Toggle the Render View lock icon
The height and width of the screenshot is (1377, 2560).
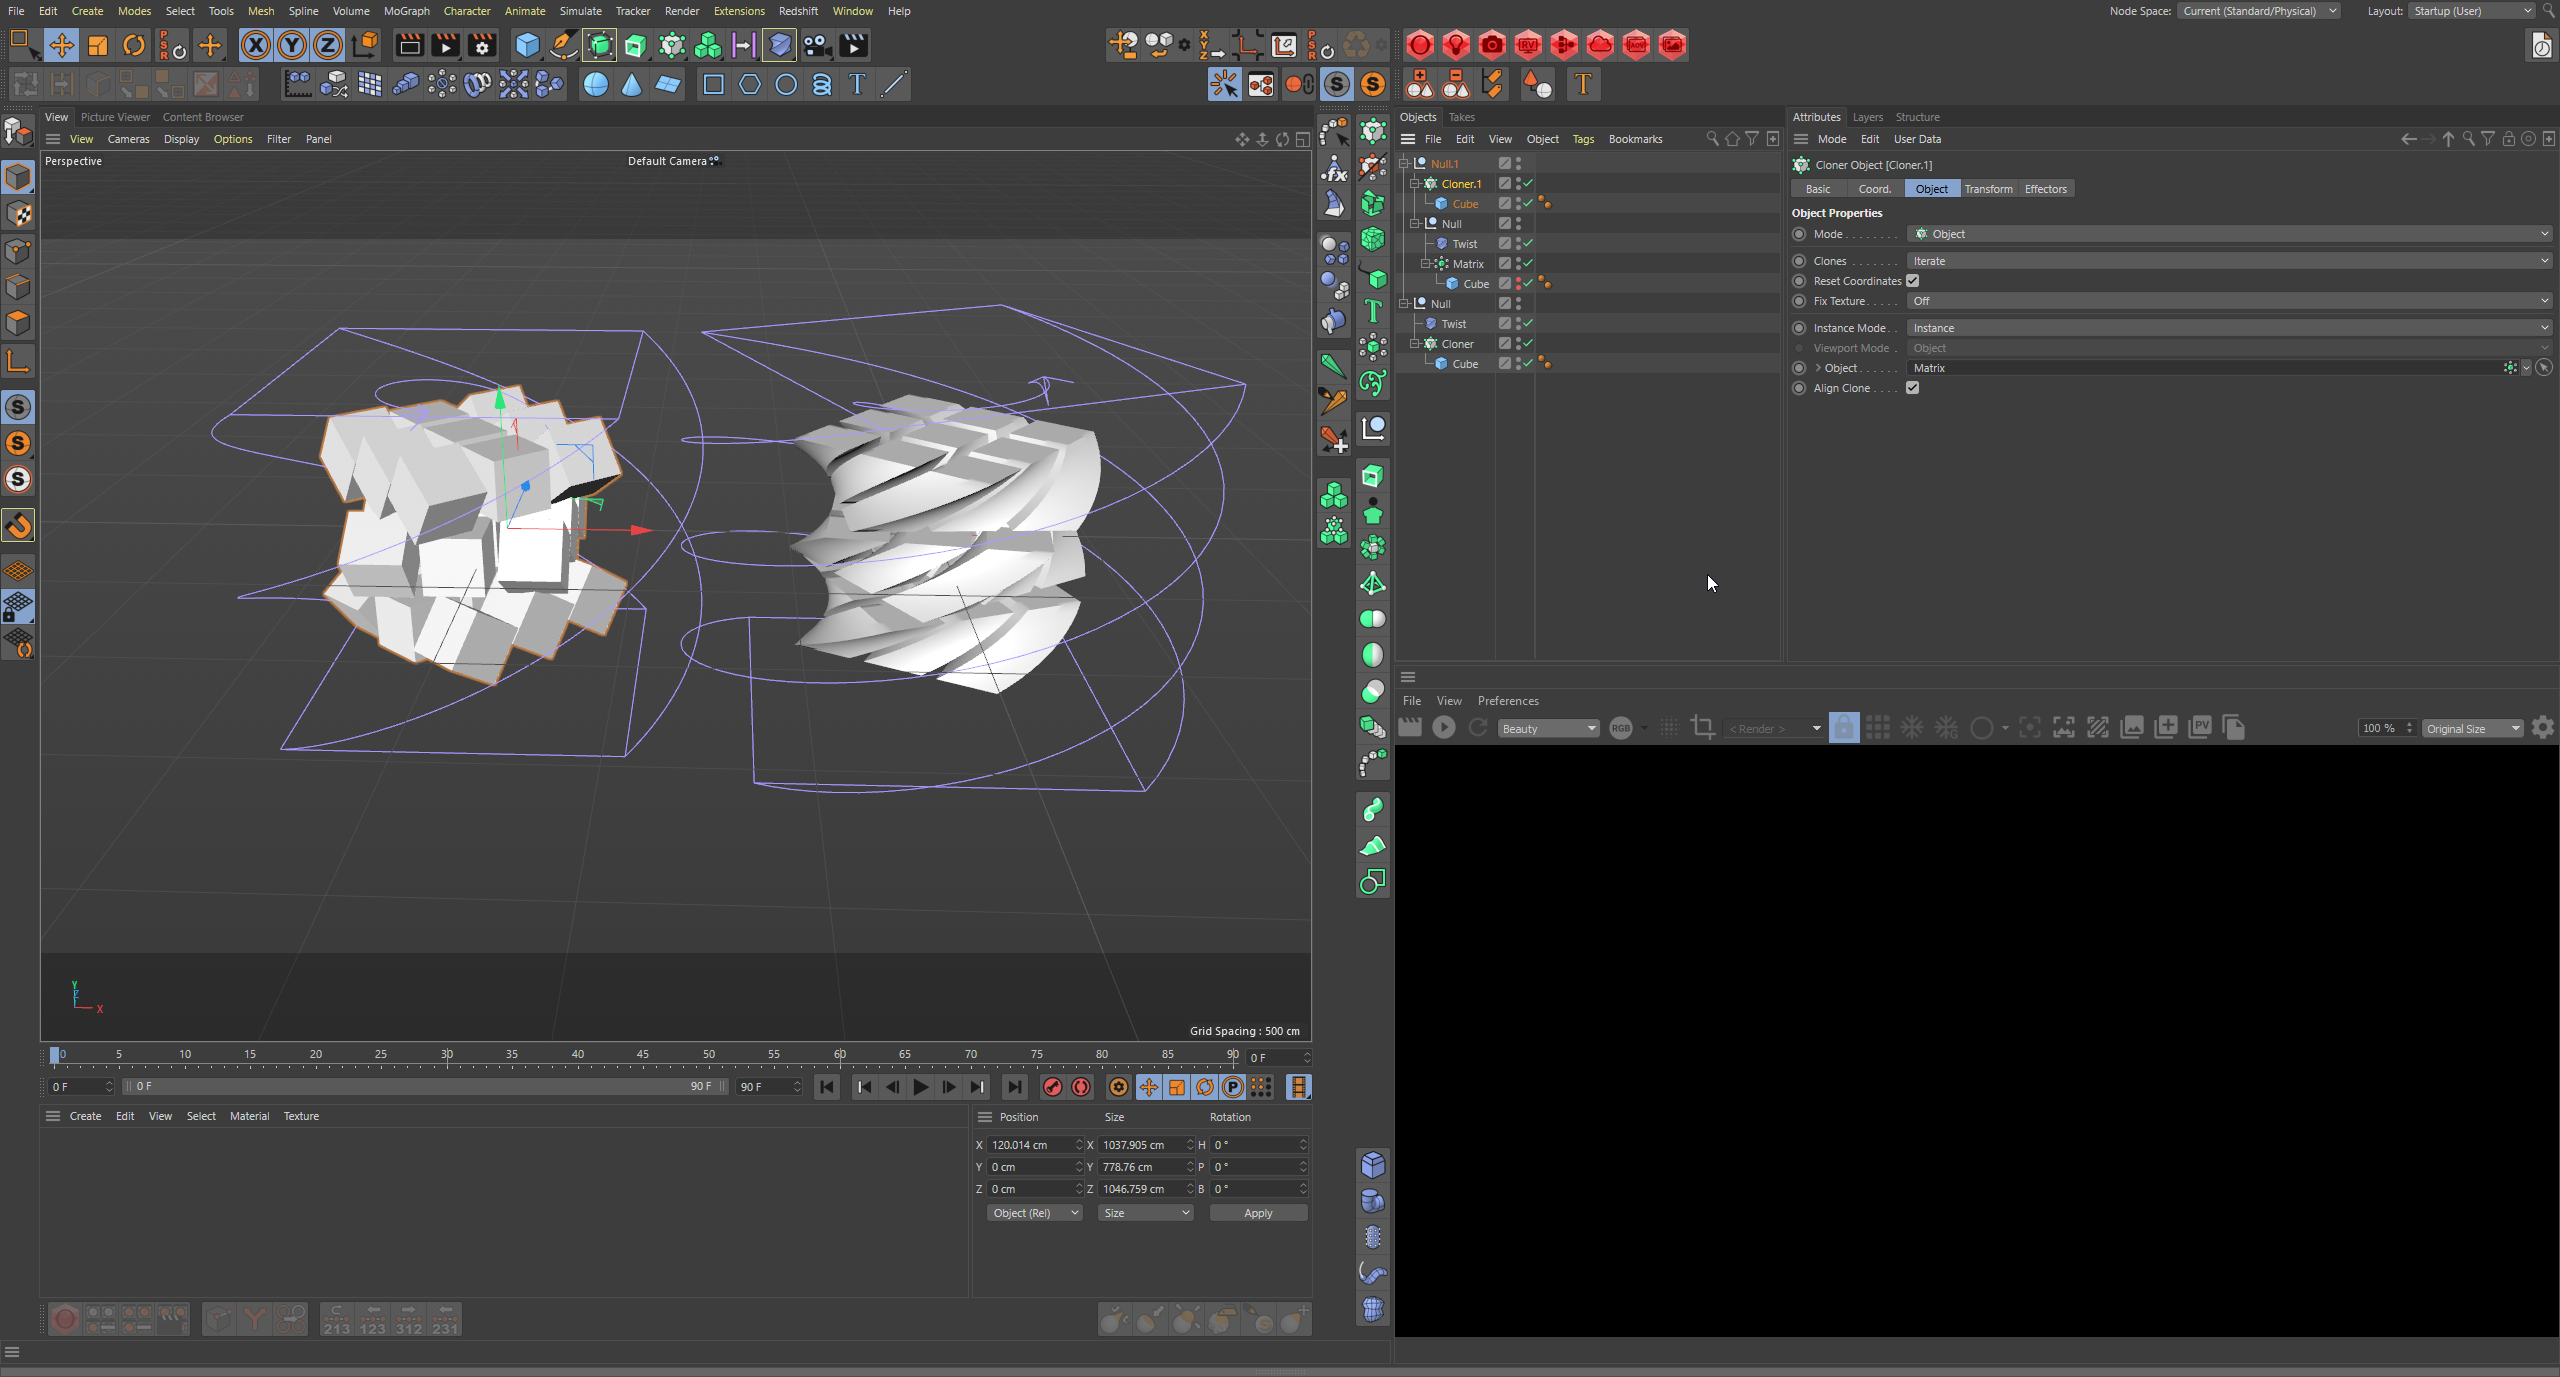[x=1844, y=728]
